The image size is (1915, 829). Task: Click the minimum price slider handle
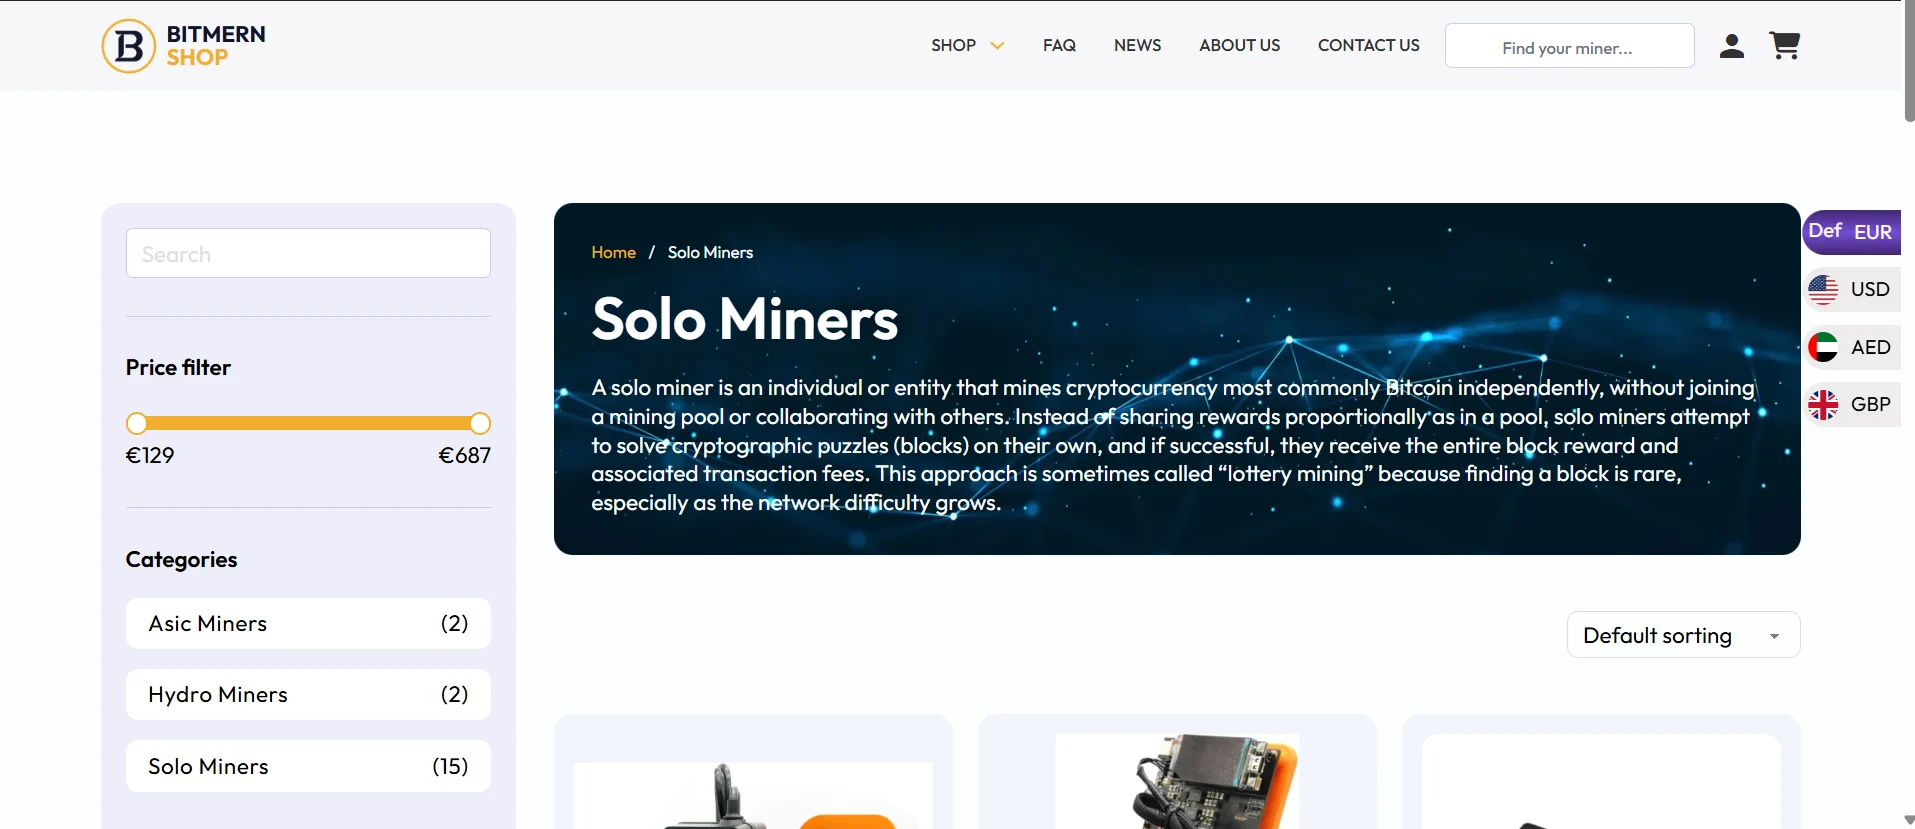[x=137, y=423]
